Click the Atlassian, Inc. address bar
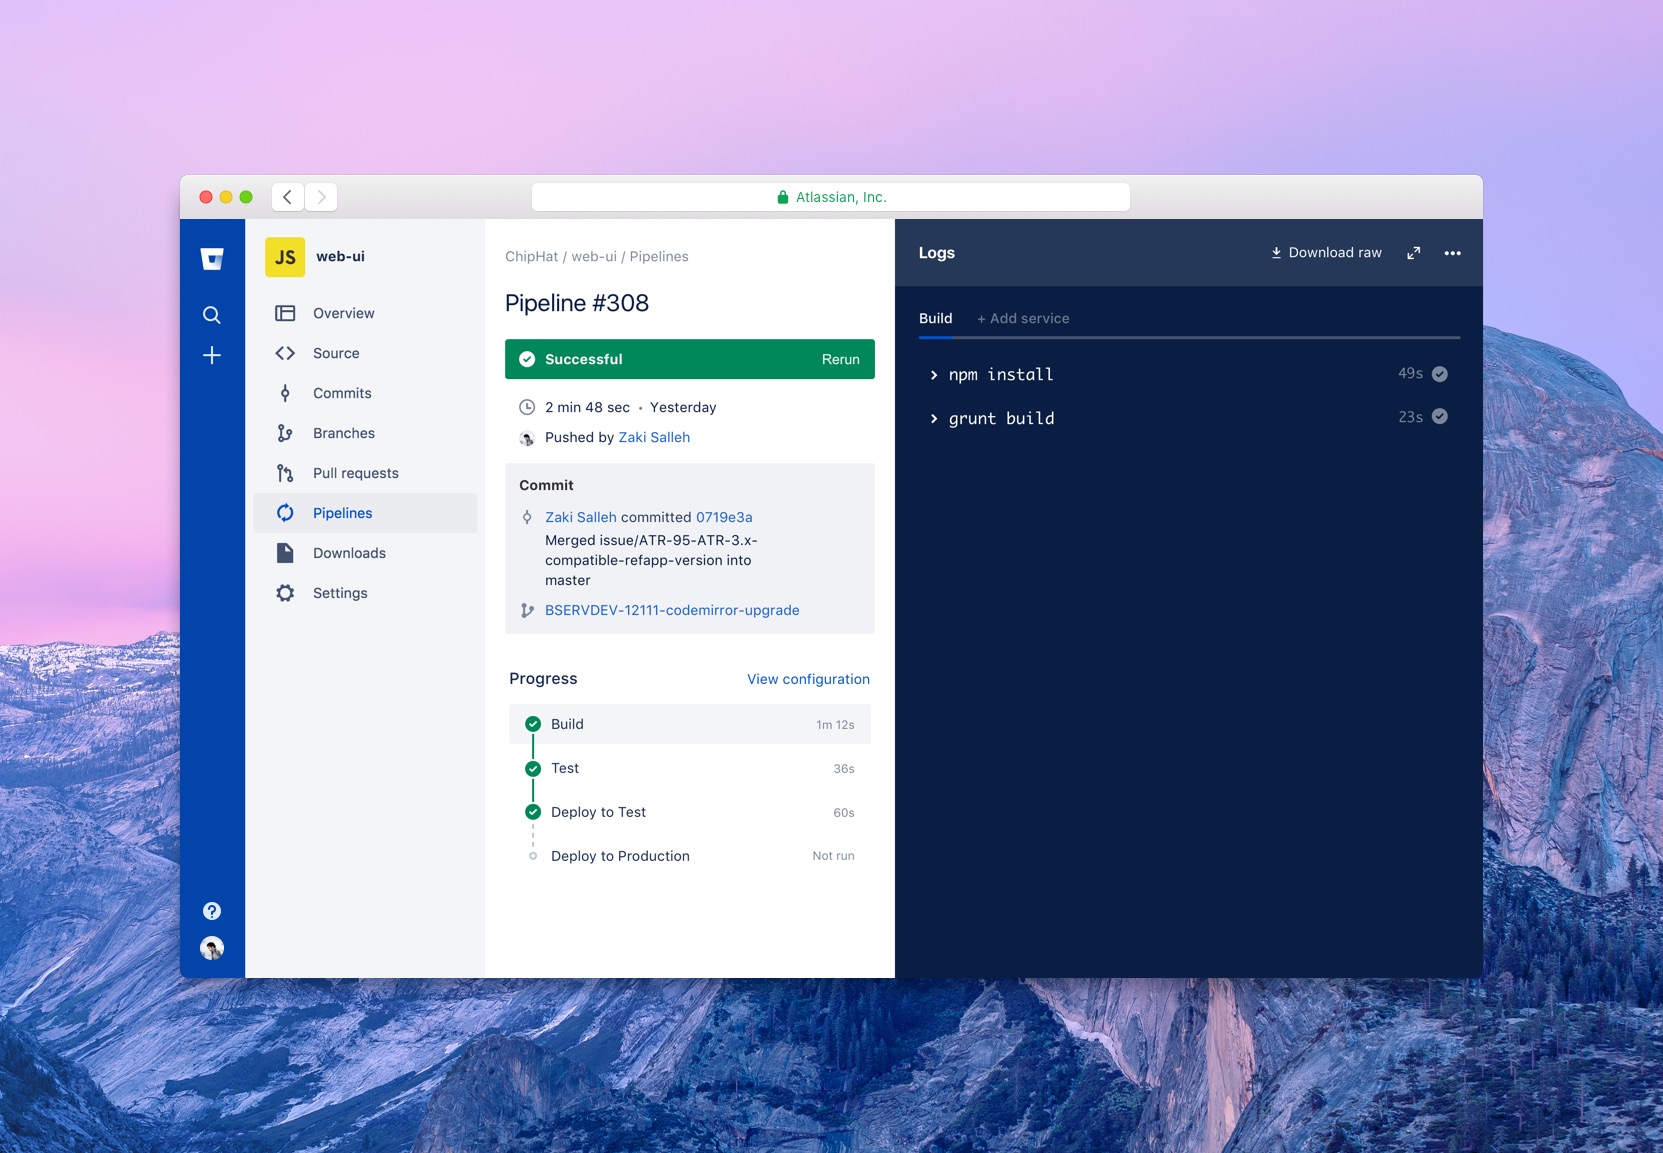This screenshot has width=1663, height=1153. tap(831, 197)
